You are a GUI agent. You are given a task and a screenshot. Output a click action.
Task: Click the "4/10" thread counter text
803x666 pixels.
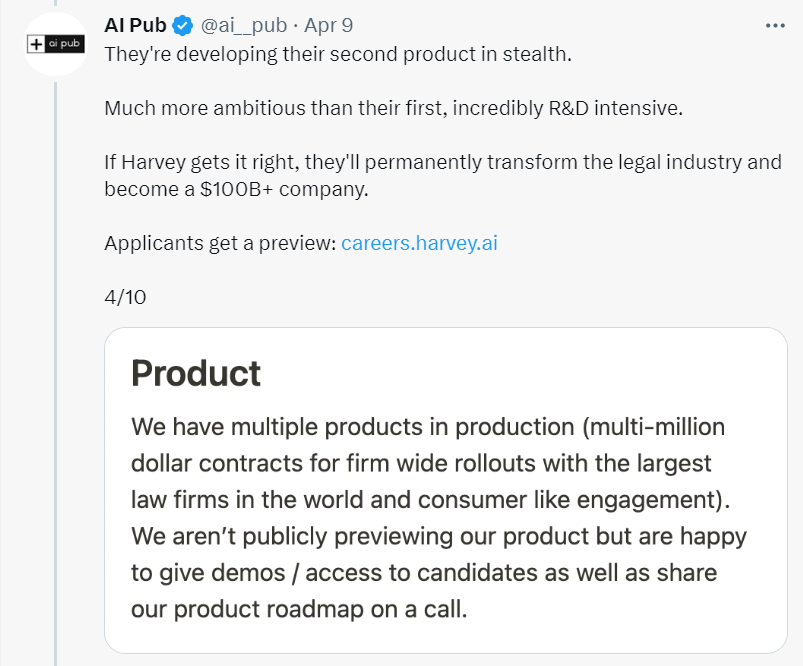coord(125,297)
